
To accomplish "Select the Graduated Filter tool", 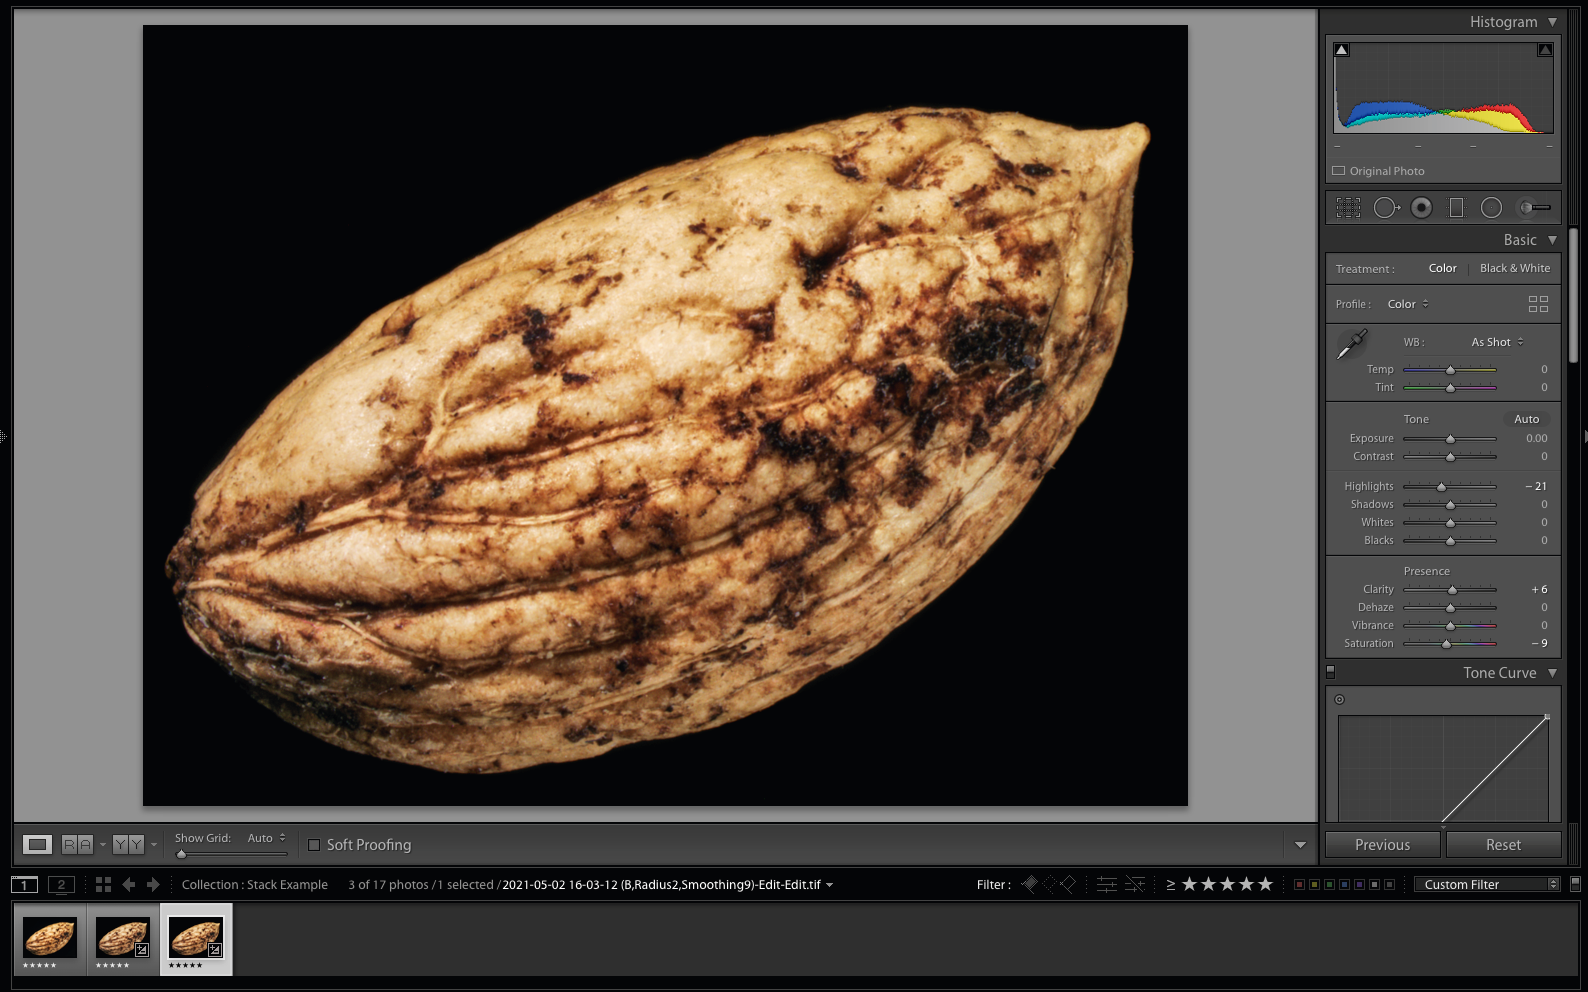I will (x=1456, y=208).
